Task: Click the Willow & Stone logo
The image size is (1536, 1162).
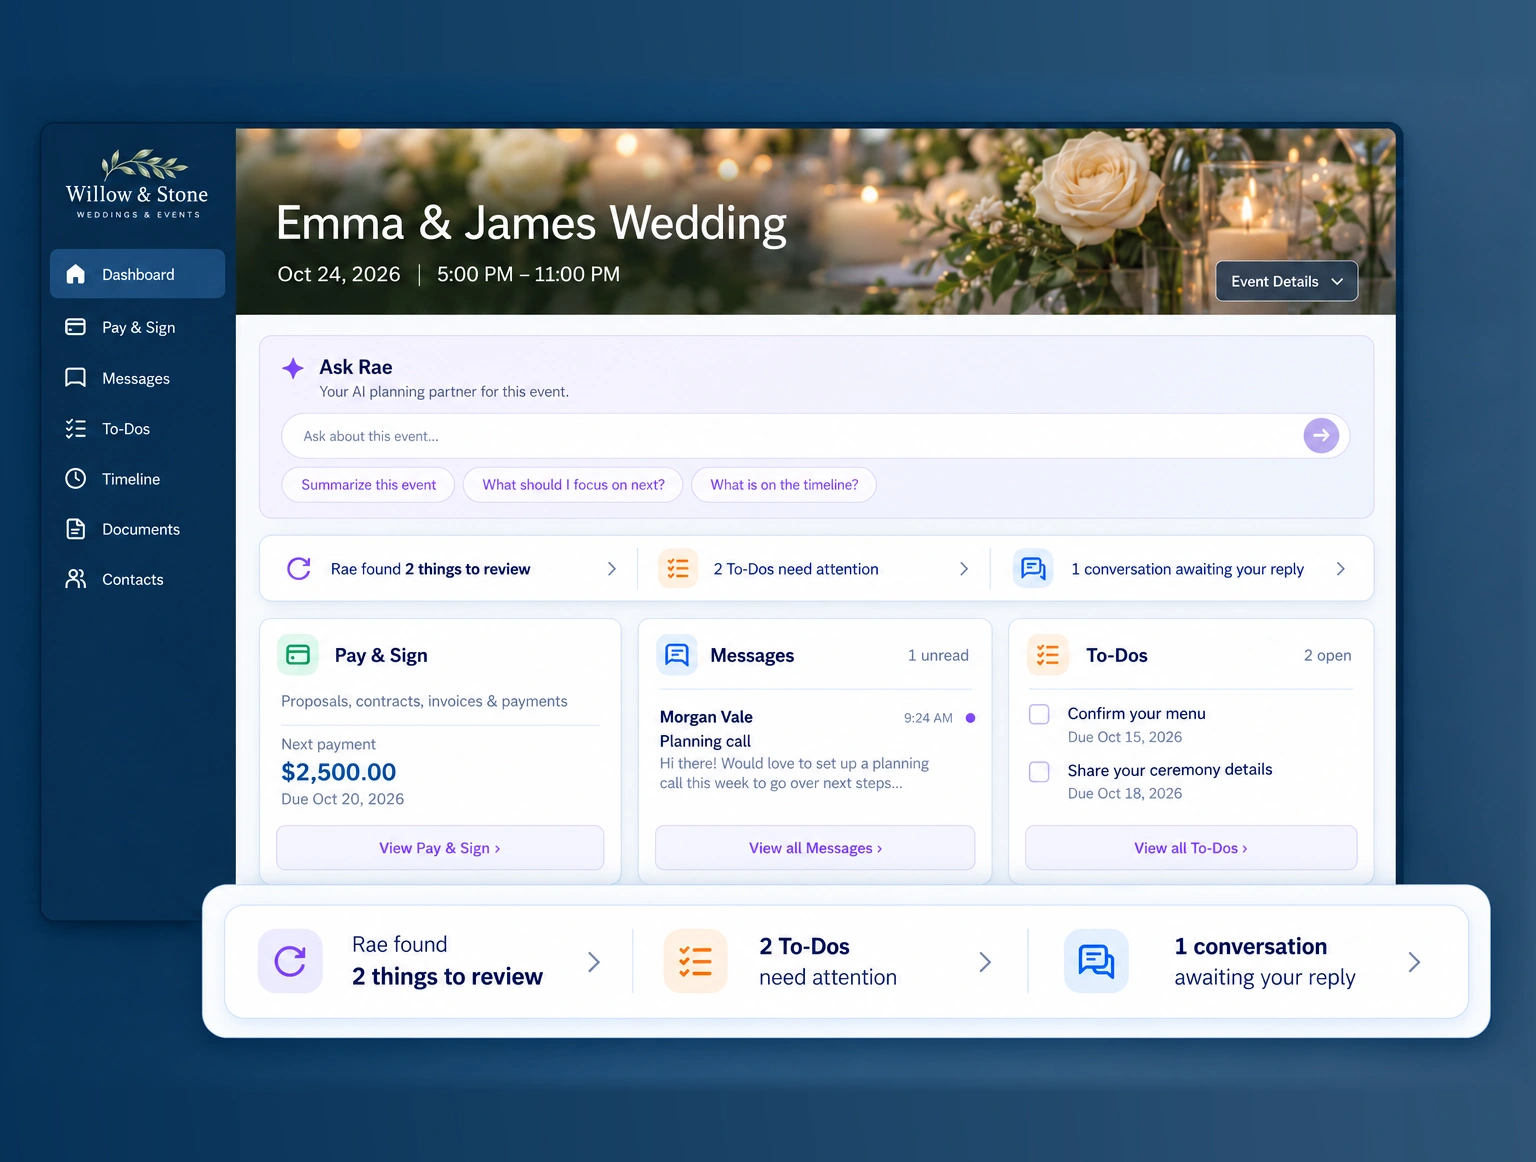Action: (137, 184)
